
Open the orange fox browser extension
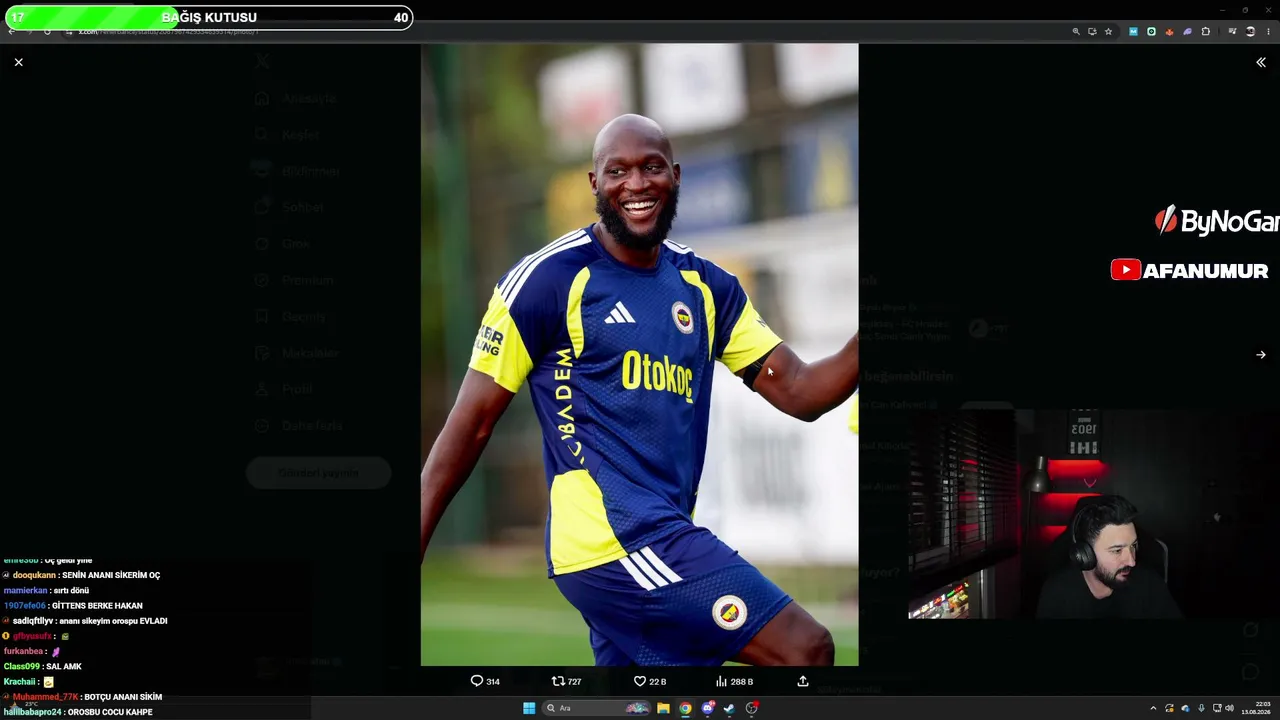1169,32
